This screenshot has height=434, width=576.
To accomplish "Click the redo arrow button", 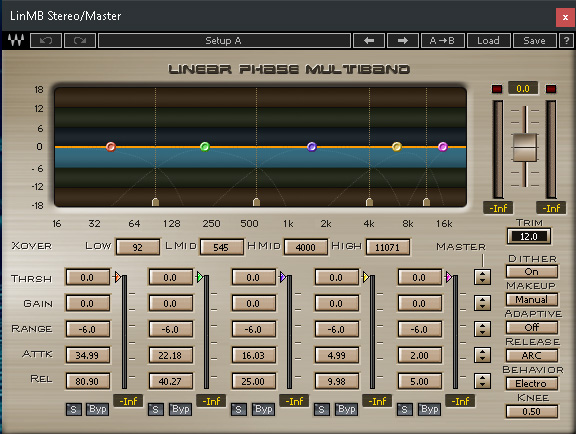I will (80, 40).
